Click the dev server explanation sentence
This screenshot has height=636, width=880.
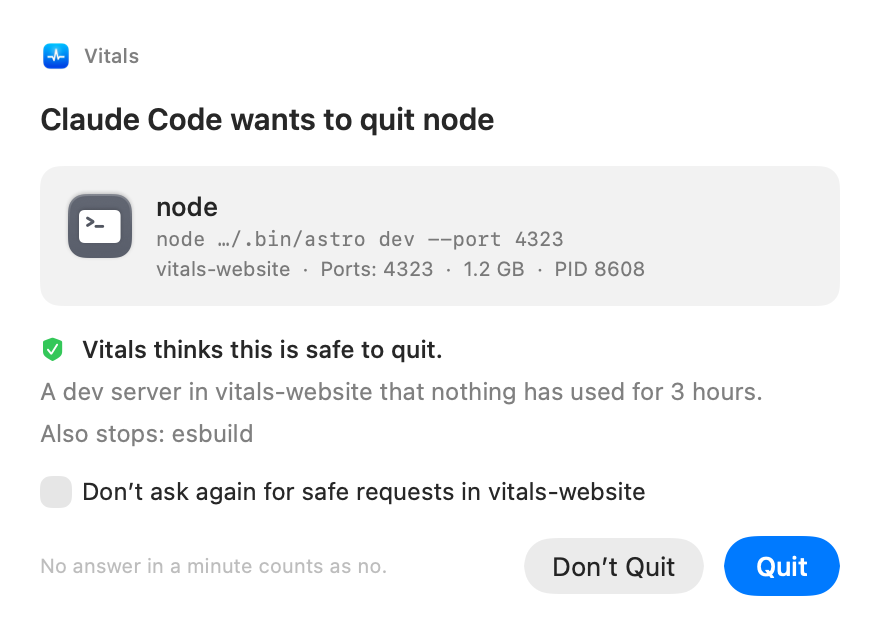pos(401,392)
